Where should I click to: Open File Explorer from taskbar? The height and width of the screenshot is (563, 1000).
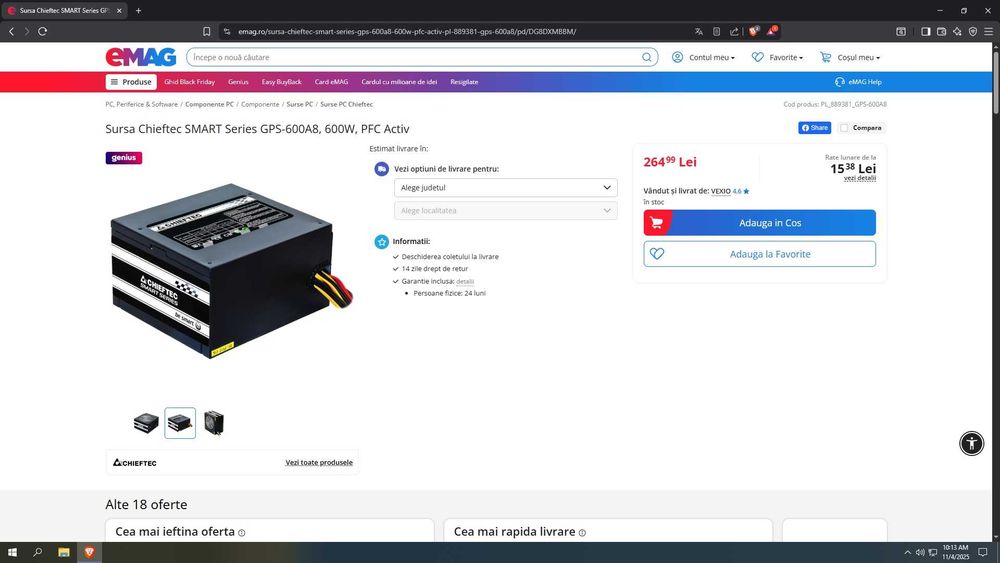pos(64,552)
